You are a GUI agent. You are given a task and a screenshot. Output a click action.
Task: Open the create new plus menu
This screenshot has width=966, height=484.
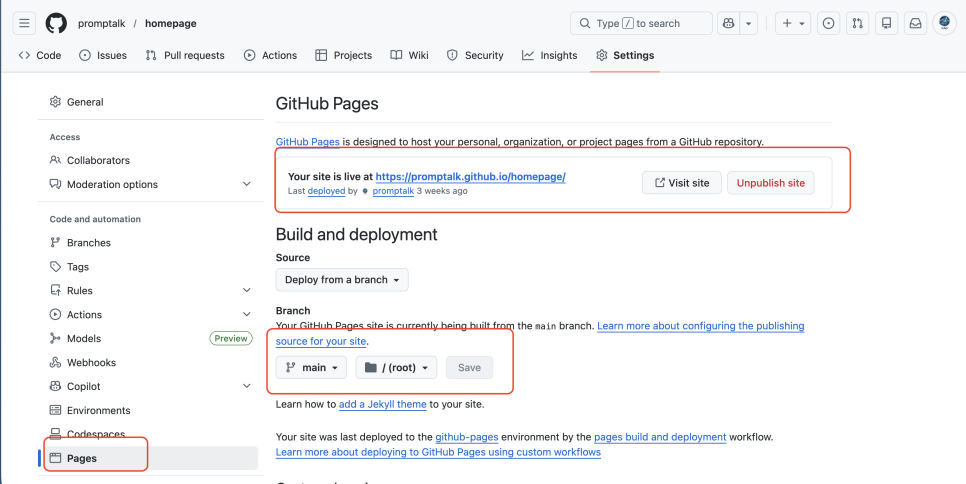coord(793,23)
